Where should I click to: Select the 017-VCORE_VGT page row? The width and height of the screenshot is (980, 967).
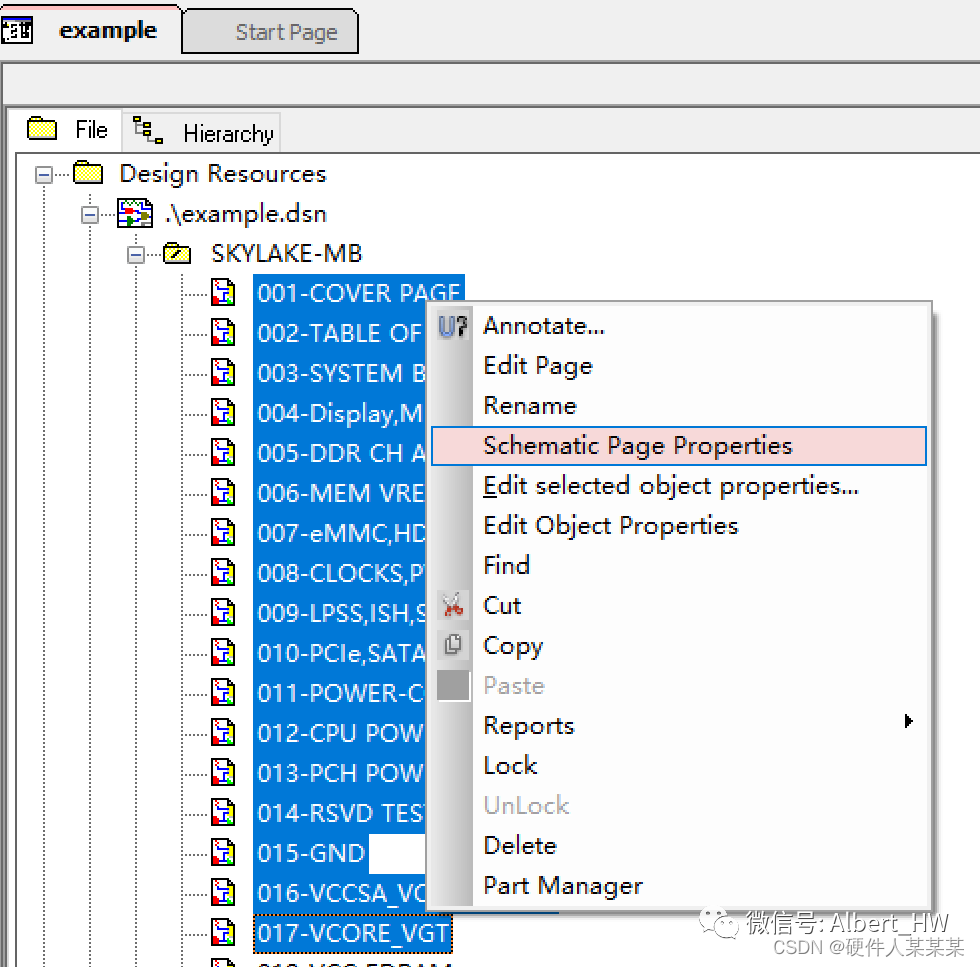click(352, 933)
